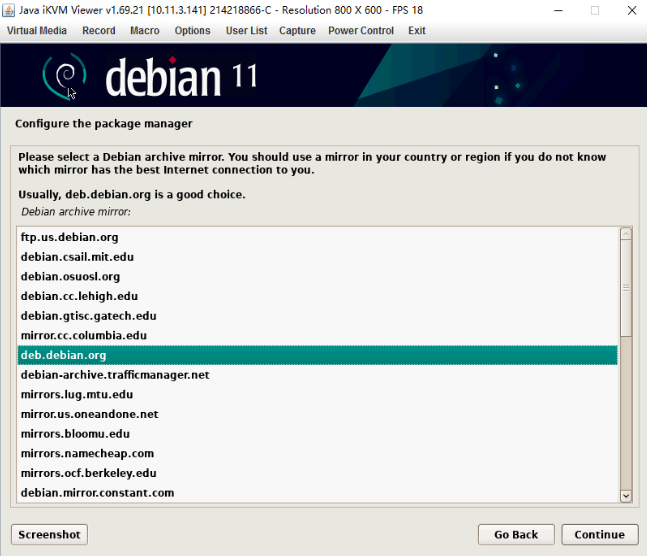Click Continue to confirm the mirror
The height and width of the screenshot is (556, 647).
tap(600, 535)
